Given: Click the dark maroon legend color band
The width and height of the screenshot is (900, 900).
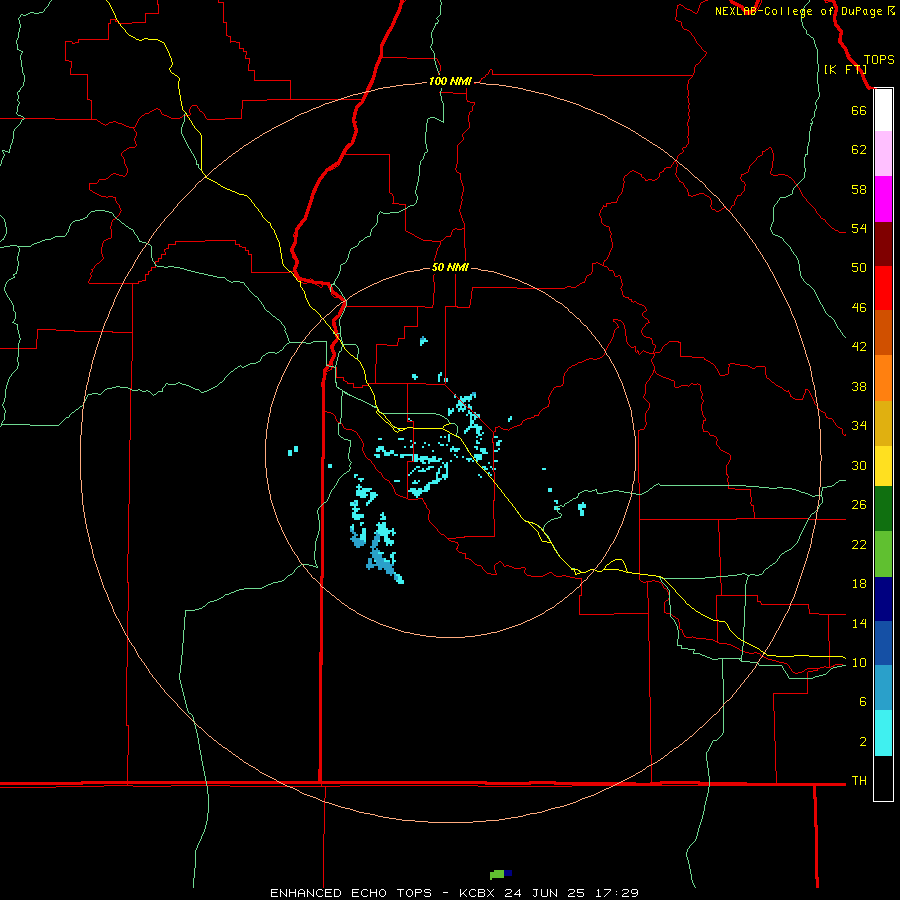Looking at the screenshot, I should click(x=883, y=244).
